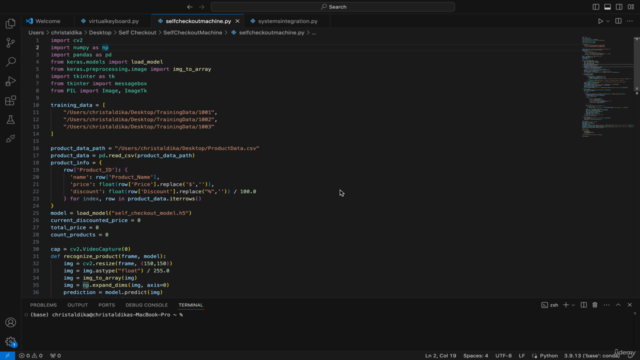Viewport: 640px width, 360px height.
Task: Click 'cap = cv2.VideoCapture(0)' code line
Action: pyautogui.click(x=91, y=249)
